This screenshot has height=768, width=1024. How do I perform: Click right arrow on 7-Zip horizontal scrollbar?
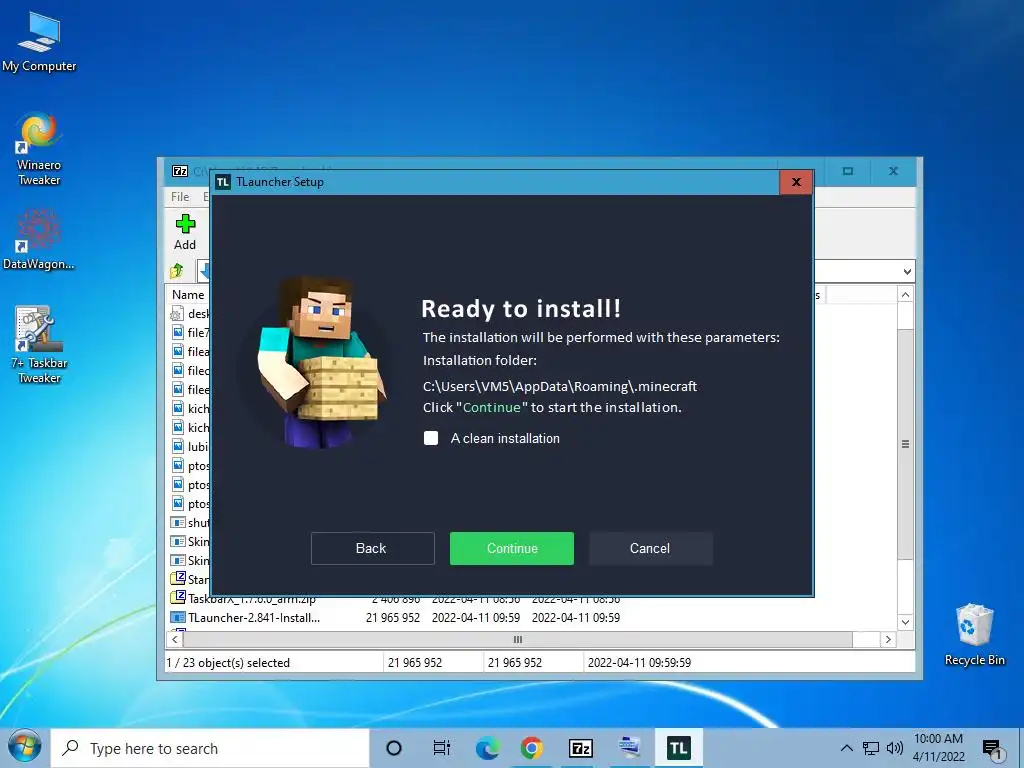click(888, 639)
